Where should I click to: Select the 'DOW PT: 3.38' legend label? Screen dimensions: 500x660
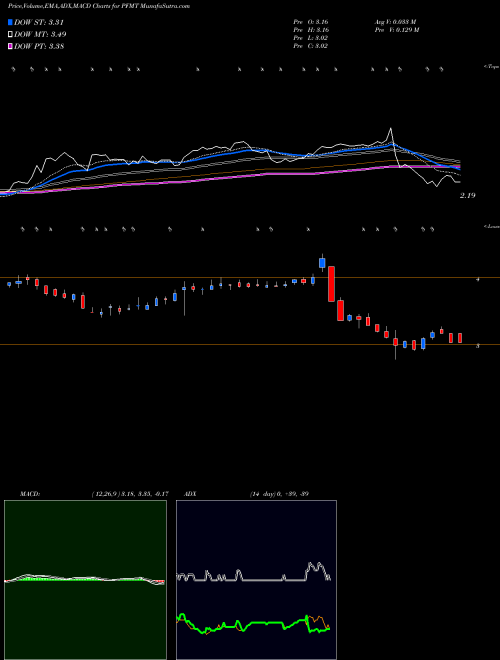[39, 46]
